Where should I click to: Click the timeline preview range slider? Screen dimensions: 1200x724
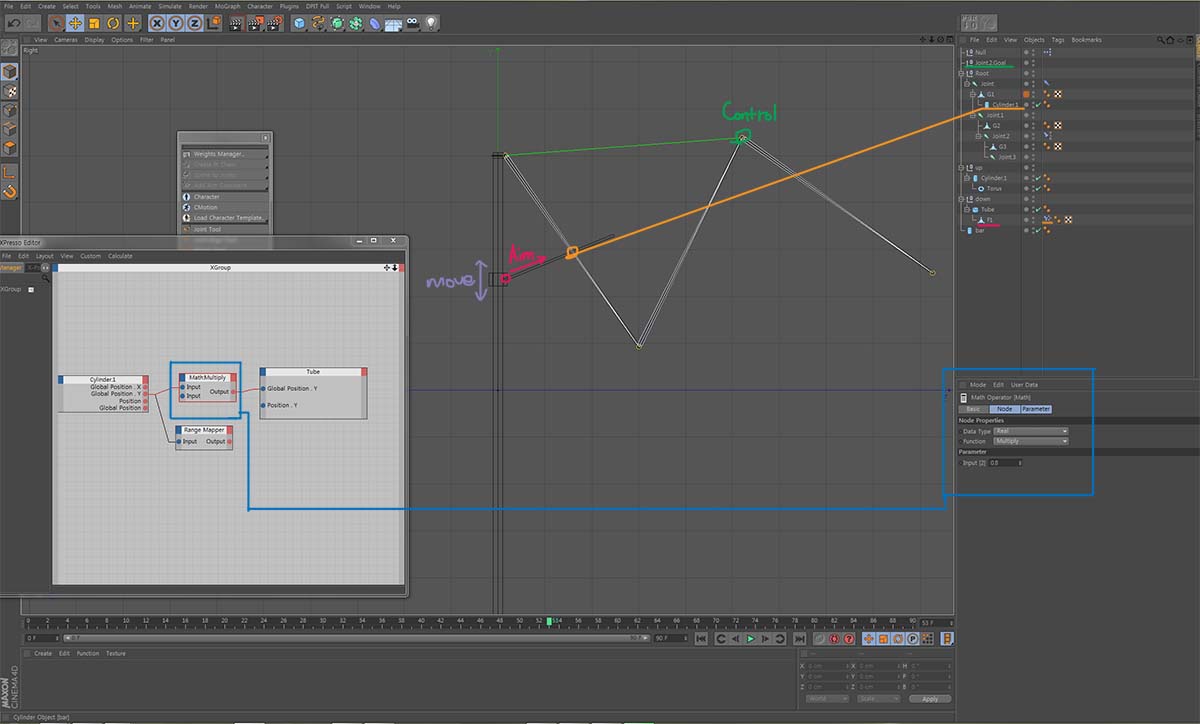click(x=357, y=638)
